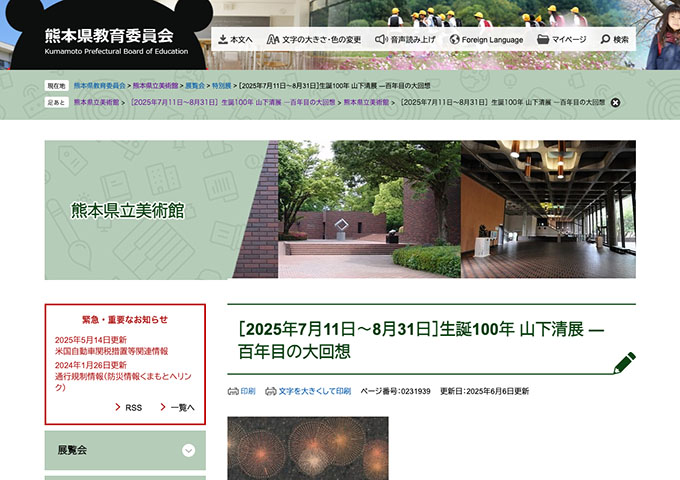Open 通行規制情報 防災情報くまもと notice
This screenshot has width=680, height=480.
coord(123,382)
